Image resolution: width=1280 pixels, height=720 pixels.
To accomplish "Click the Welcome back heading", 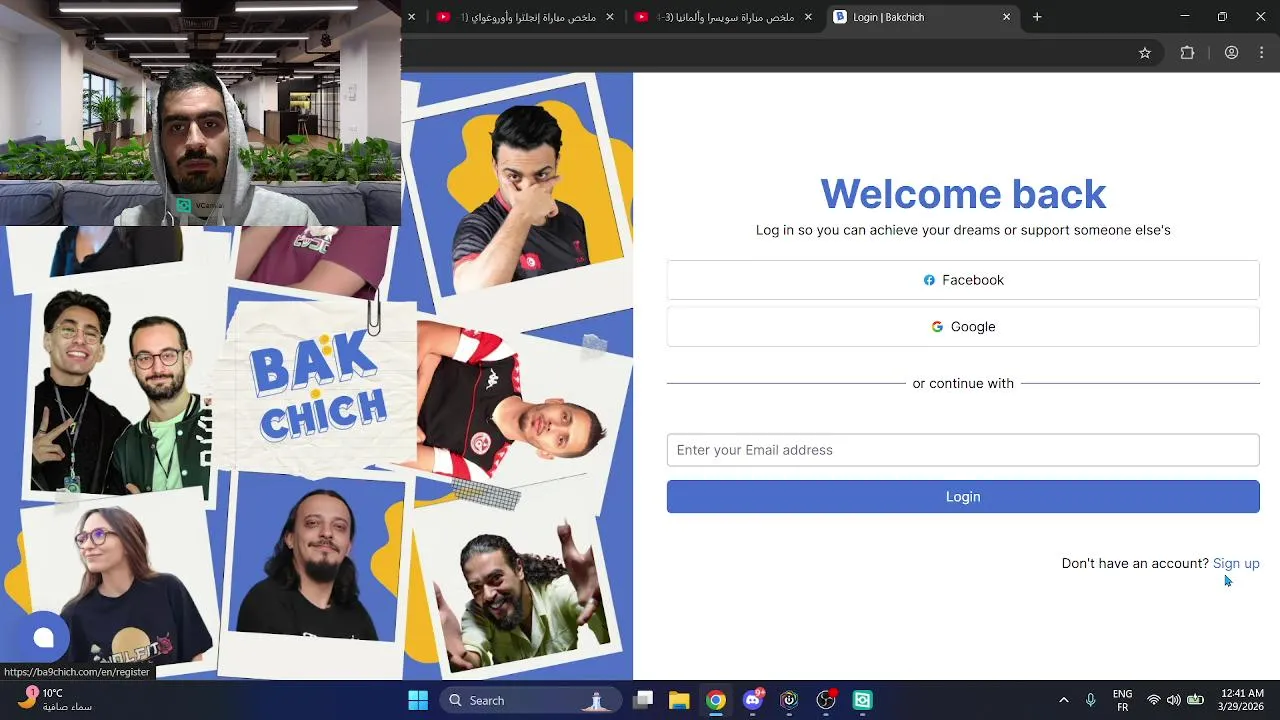I will click(x=963, y=194).
